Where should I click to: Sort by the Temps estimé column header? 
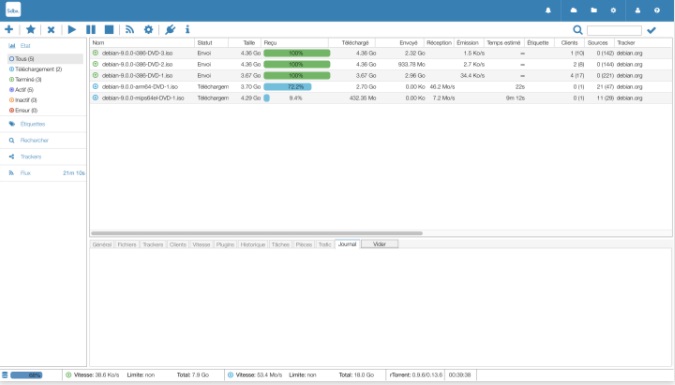[504, 43]
